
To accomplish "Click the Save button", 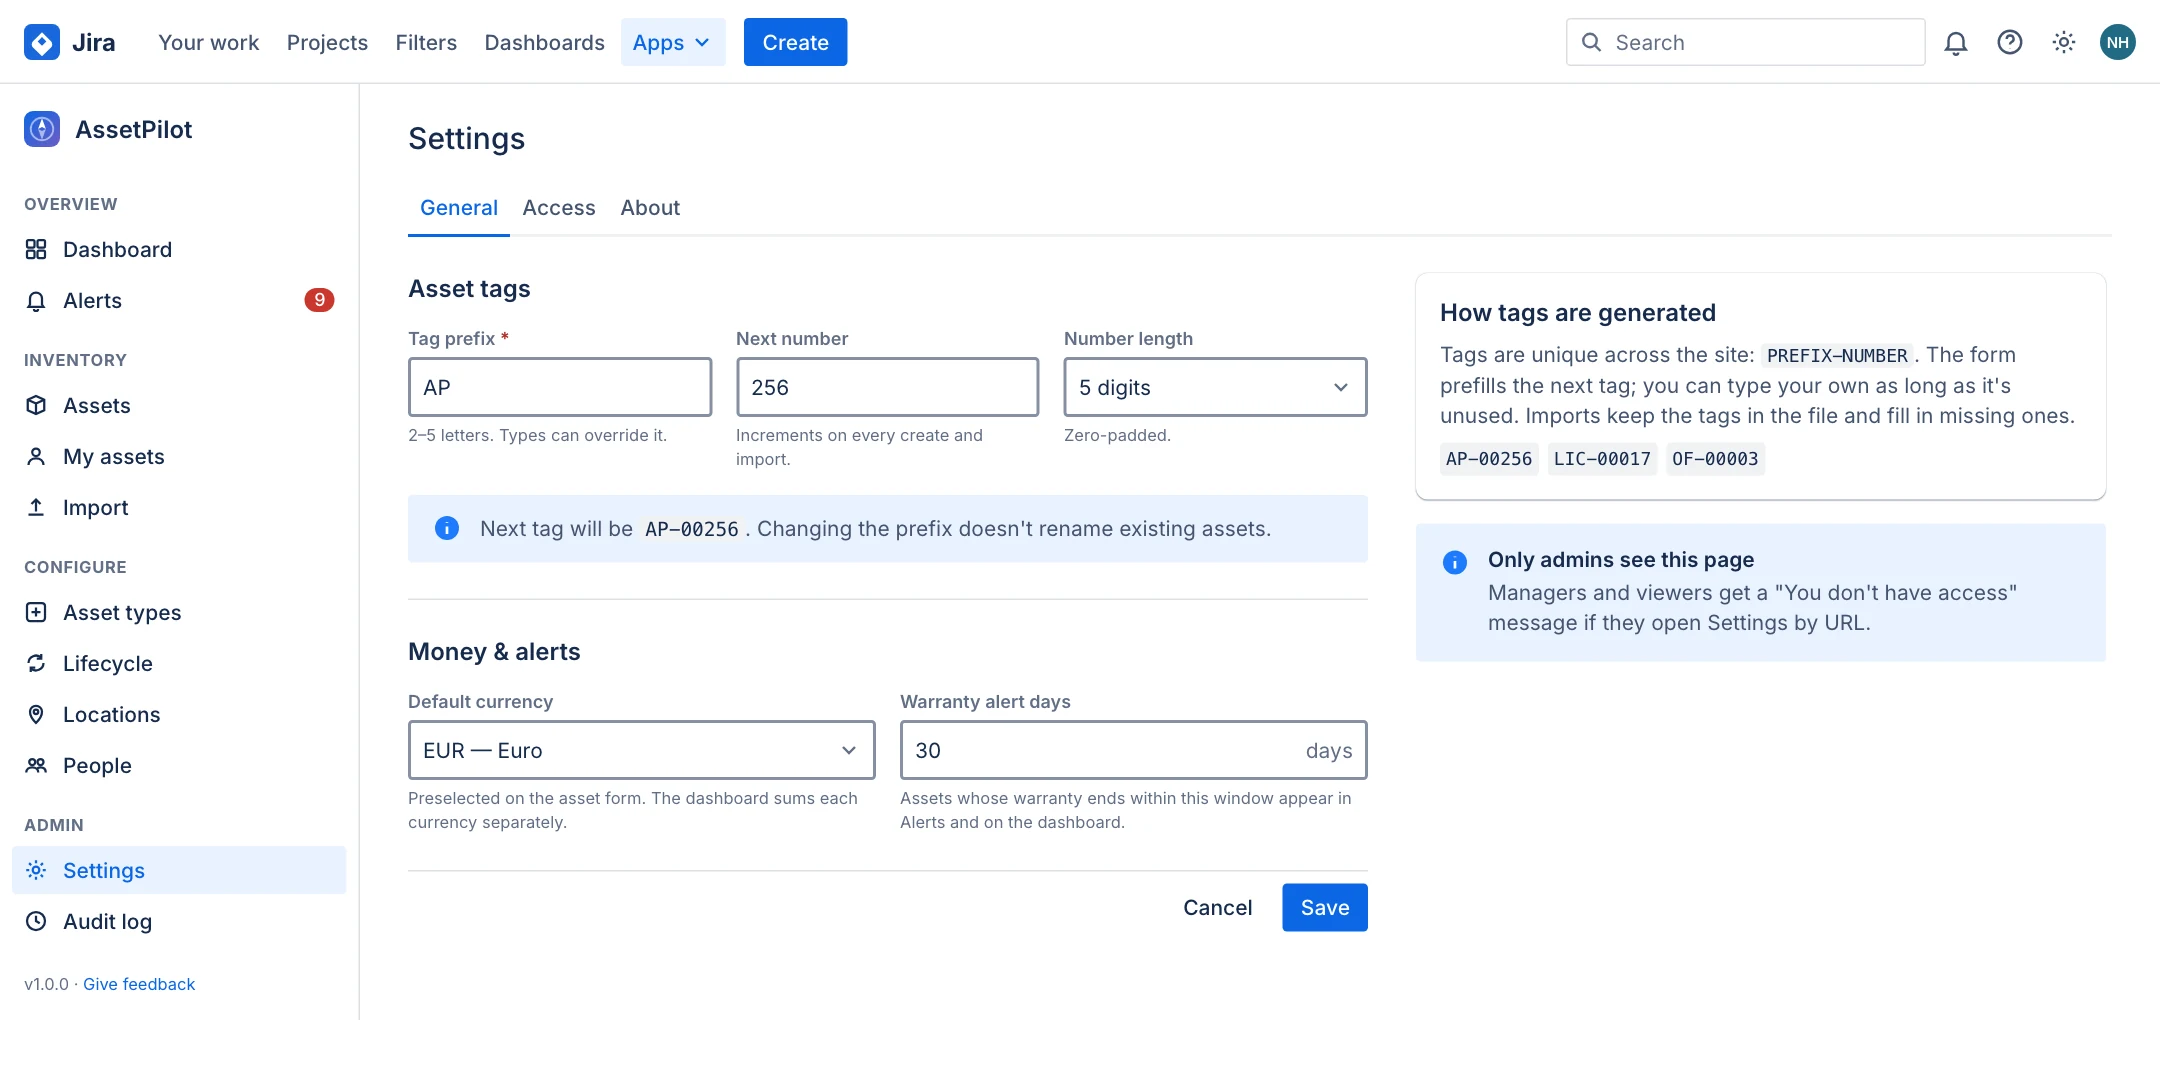I will click(1325, 907).
